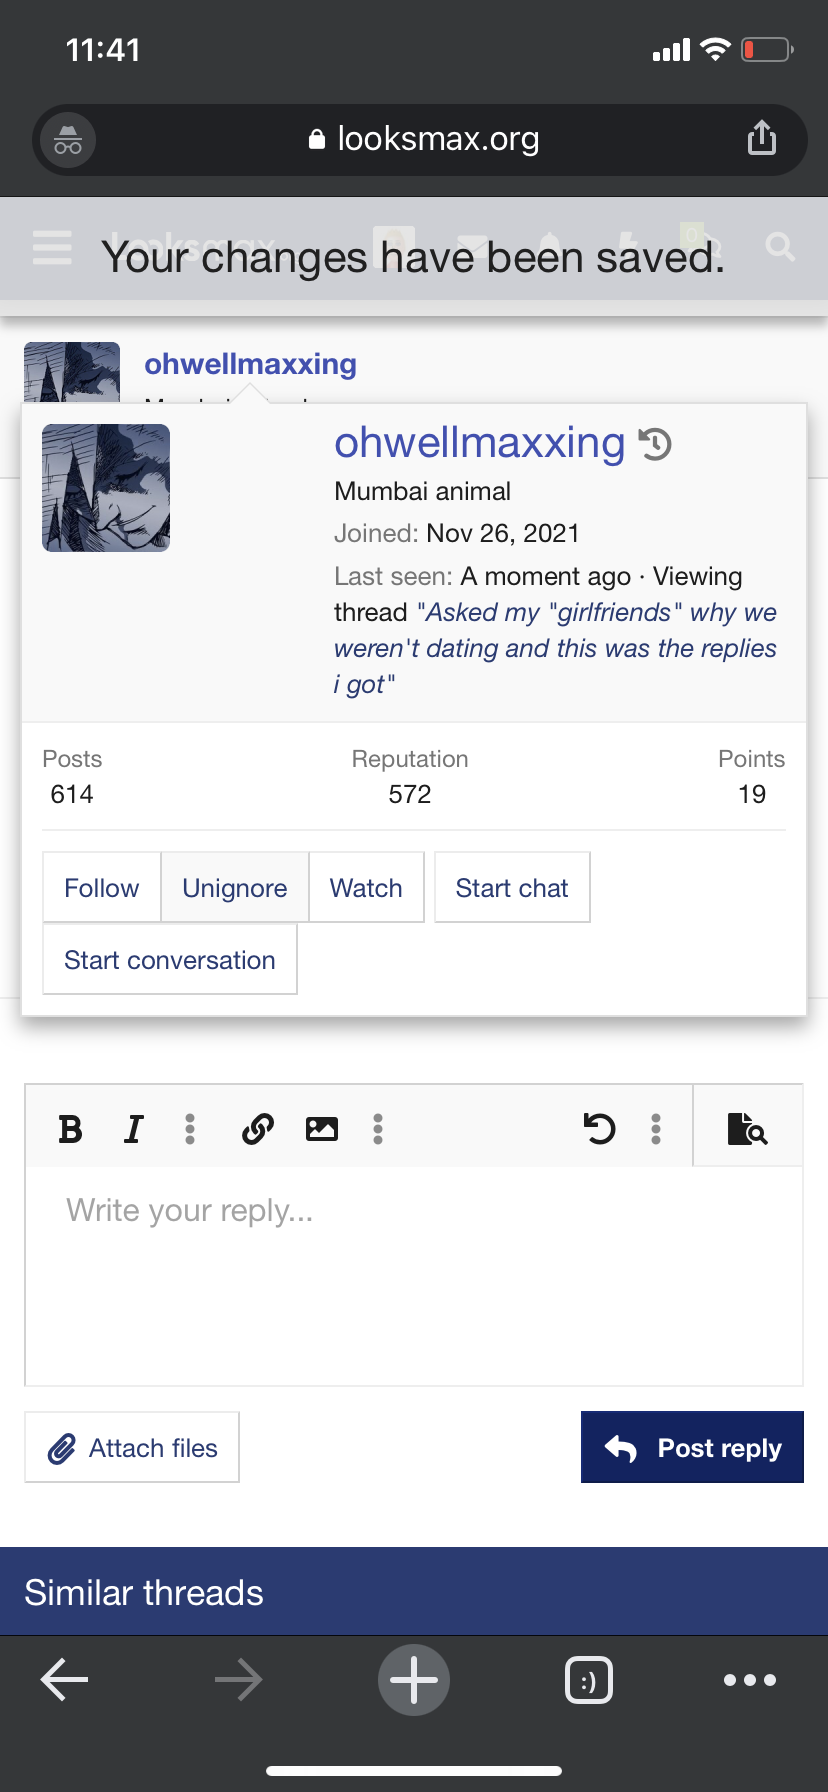Expand more insert options after image icon
Viewport: 828px width, 1792px height.
(378, 1129)
